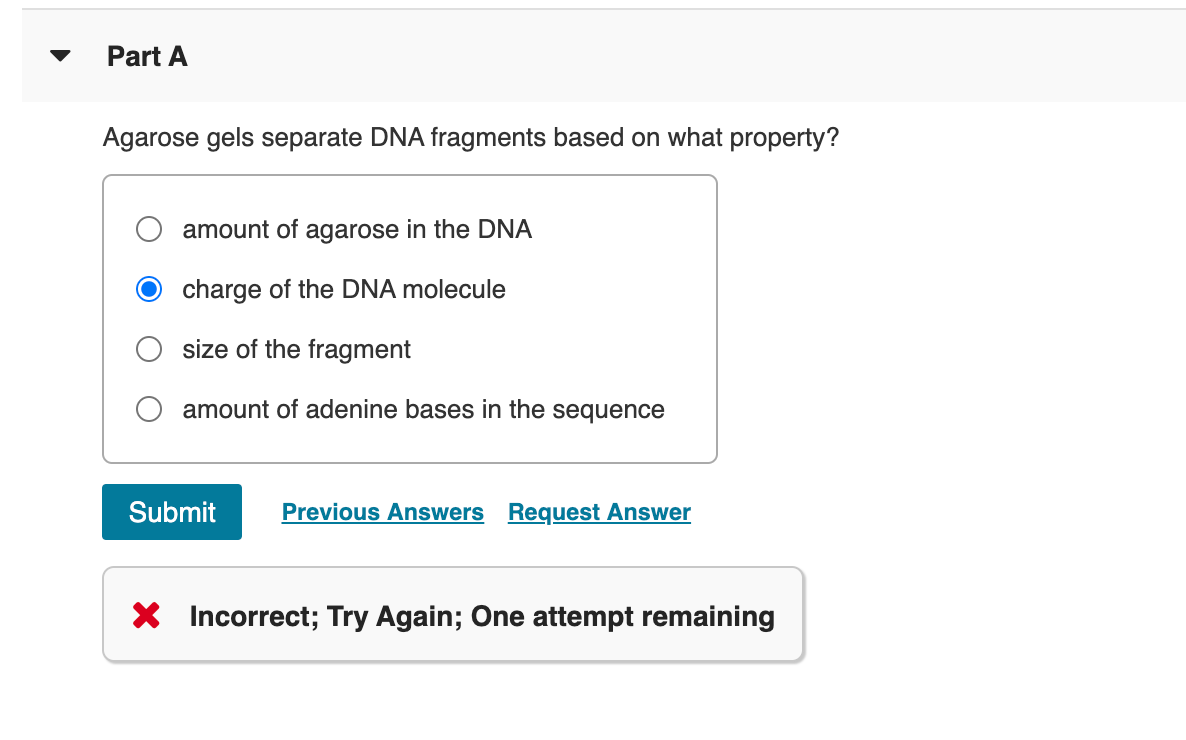Select the amount of agarose radio button
This screenshot has height=740, width=1186.
click(149, 230)
